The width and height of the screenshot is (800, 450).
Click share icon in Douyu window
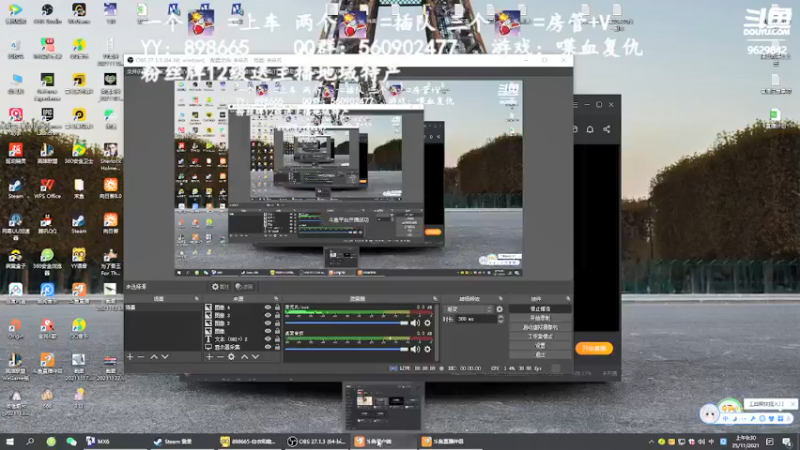pyautogui.click(x=607, y=129)
